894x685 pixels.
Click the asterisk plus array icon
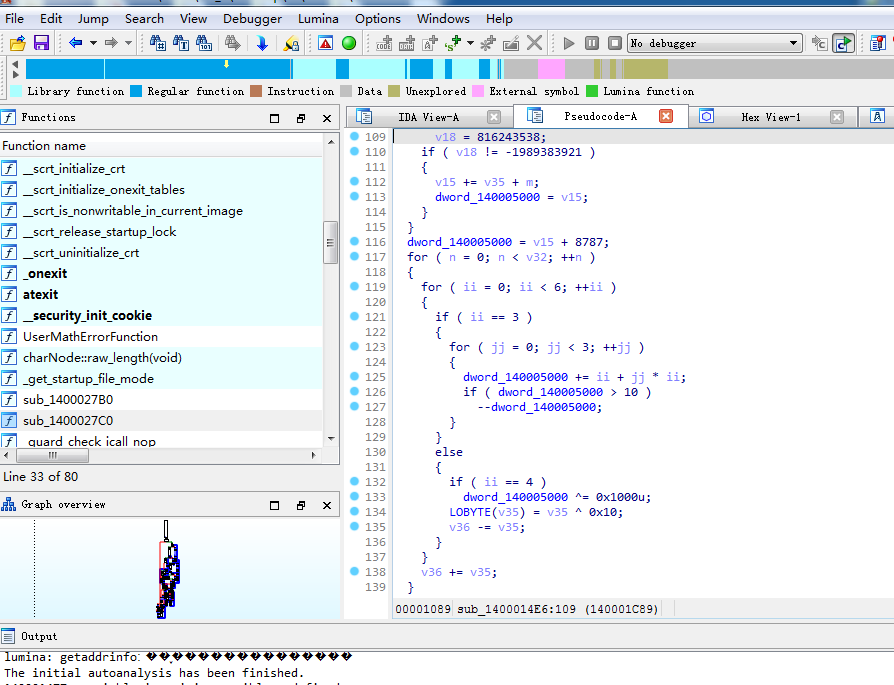(488, 43)
